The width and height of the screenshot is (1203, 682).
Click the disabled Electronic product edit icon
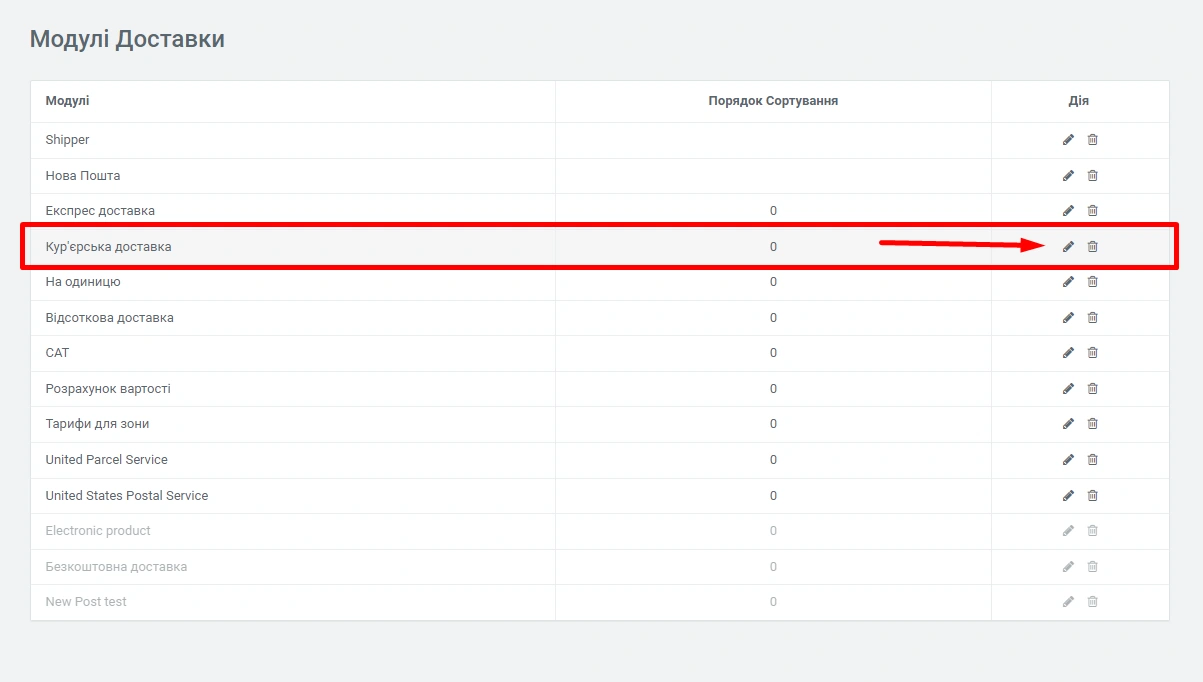click(1068, 531)
